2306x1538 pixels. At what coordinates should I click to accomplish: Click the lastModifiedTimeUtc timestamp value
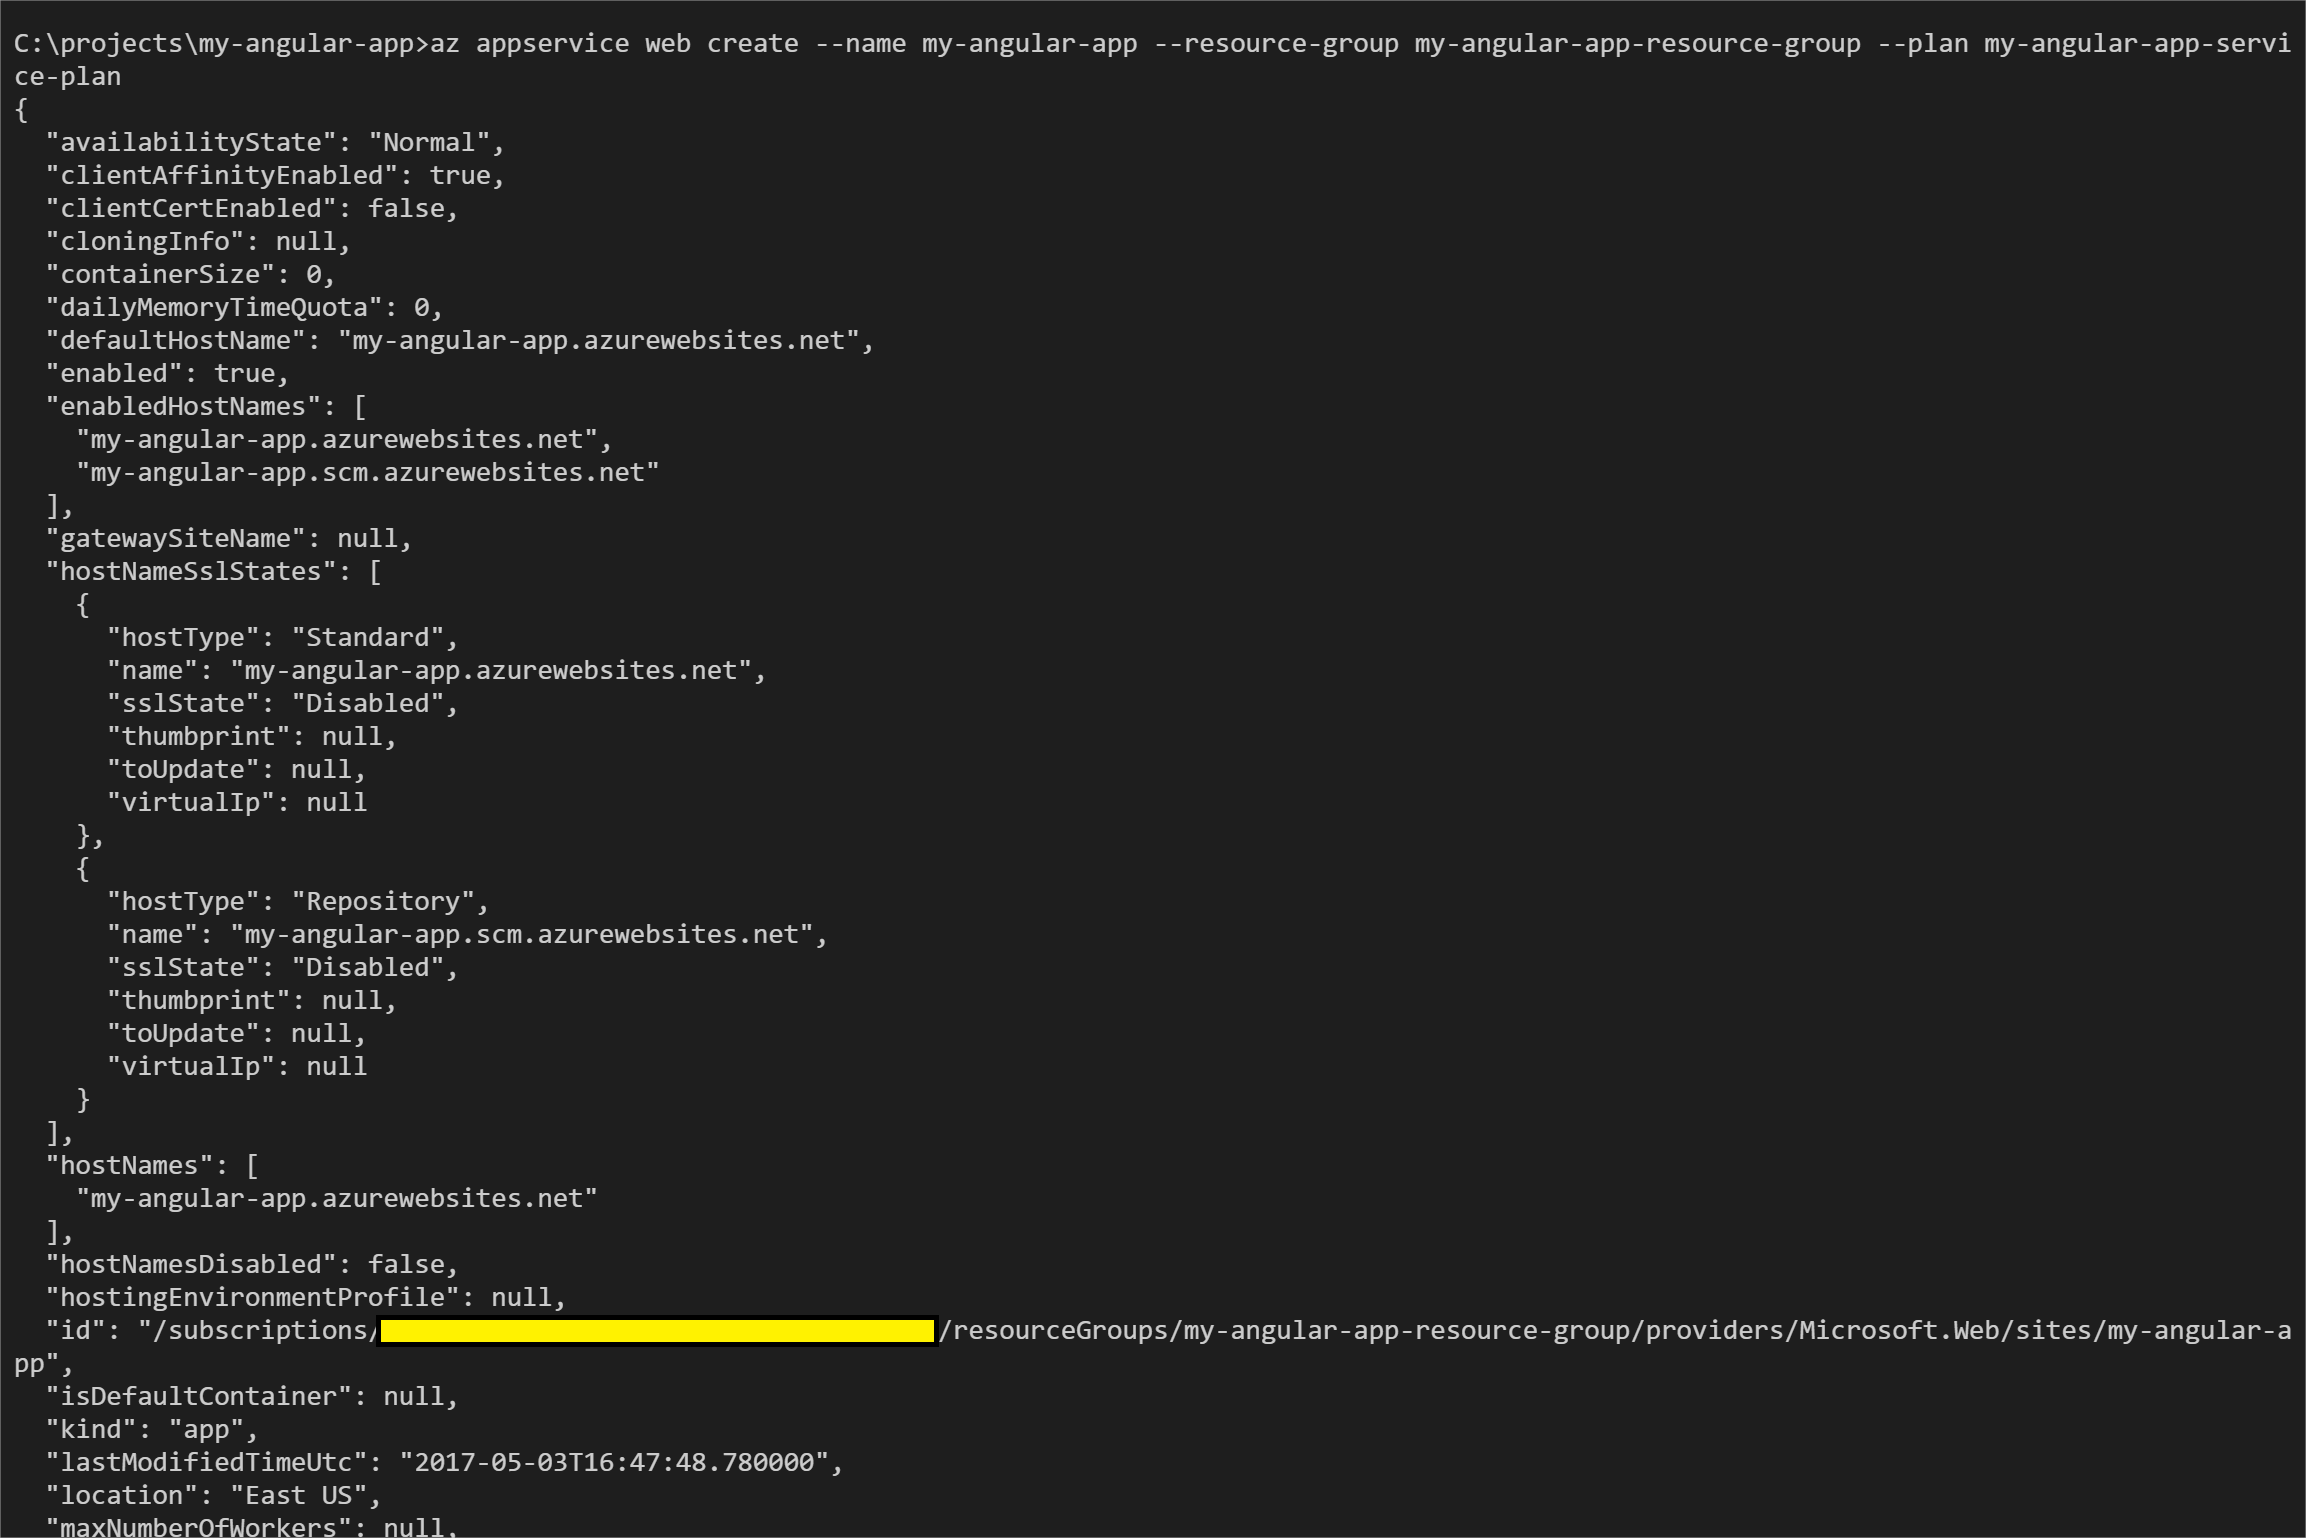(x=620, y=1462)
